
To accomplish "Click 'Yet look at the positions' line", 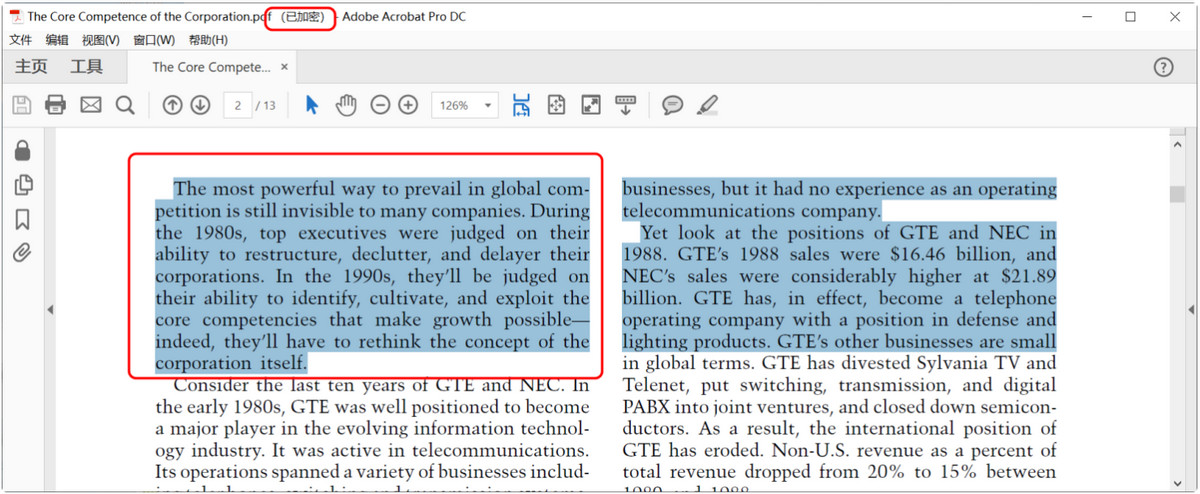I will [848, 233].
